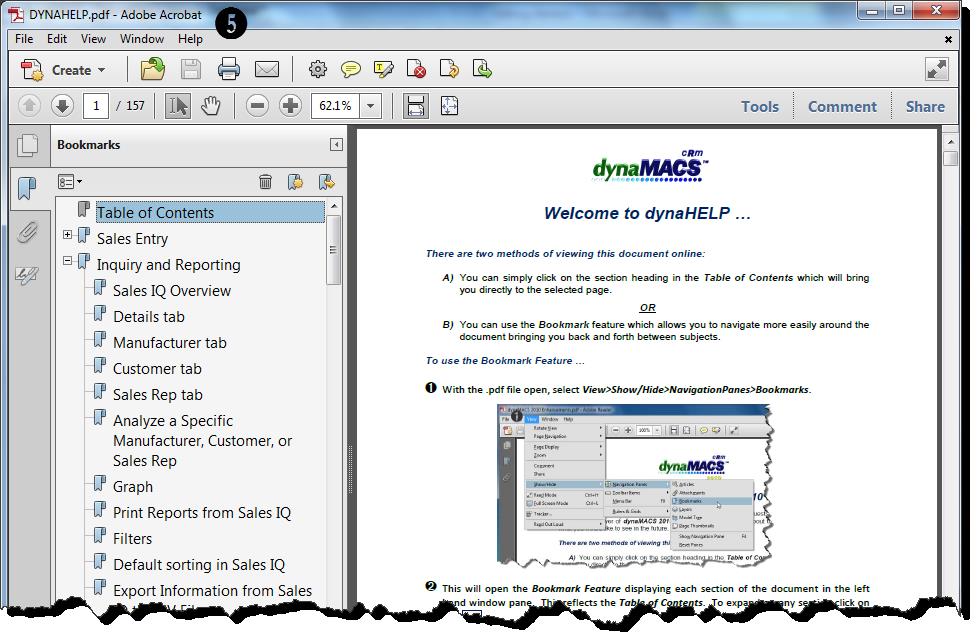Image resolution: width=978 pixels, height=642 pixels.
Task: Open the Create dropdown arrow
Action: tap(102, 71)
